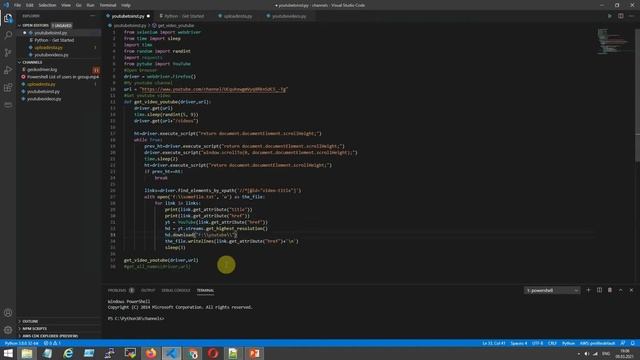The height and width of the screenshot is (360, 640).
Task: Click the Ln/Col cursor position indicator
Action: click(494, 343)
